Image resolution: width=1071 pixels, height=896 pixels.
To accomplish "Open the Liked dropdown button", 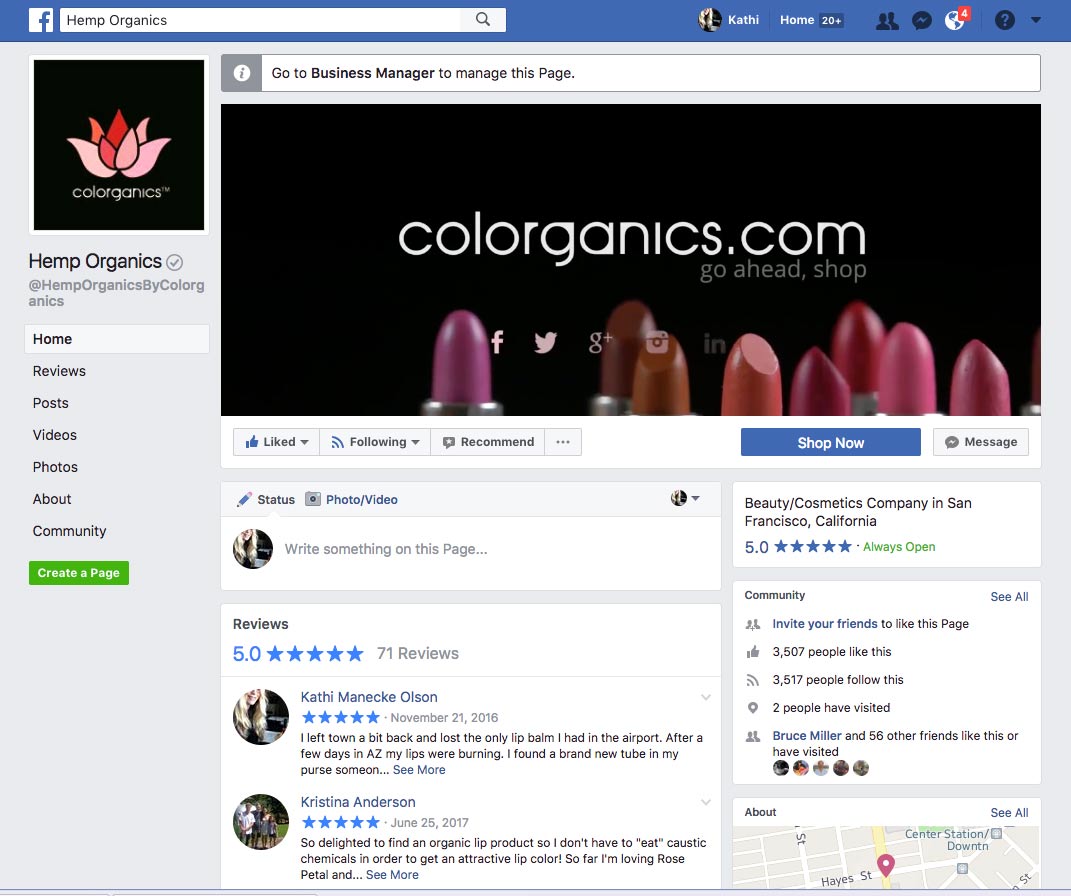I will tap(277, 442).
